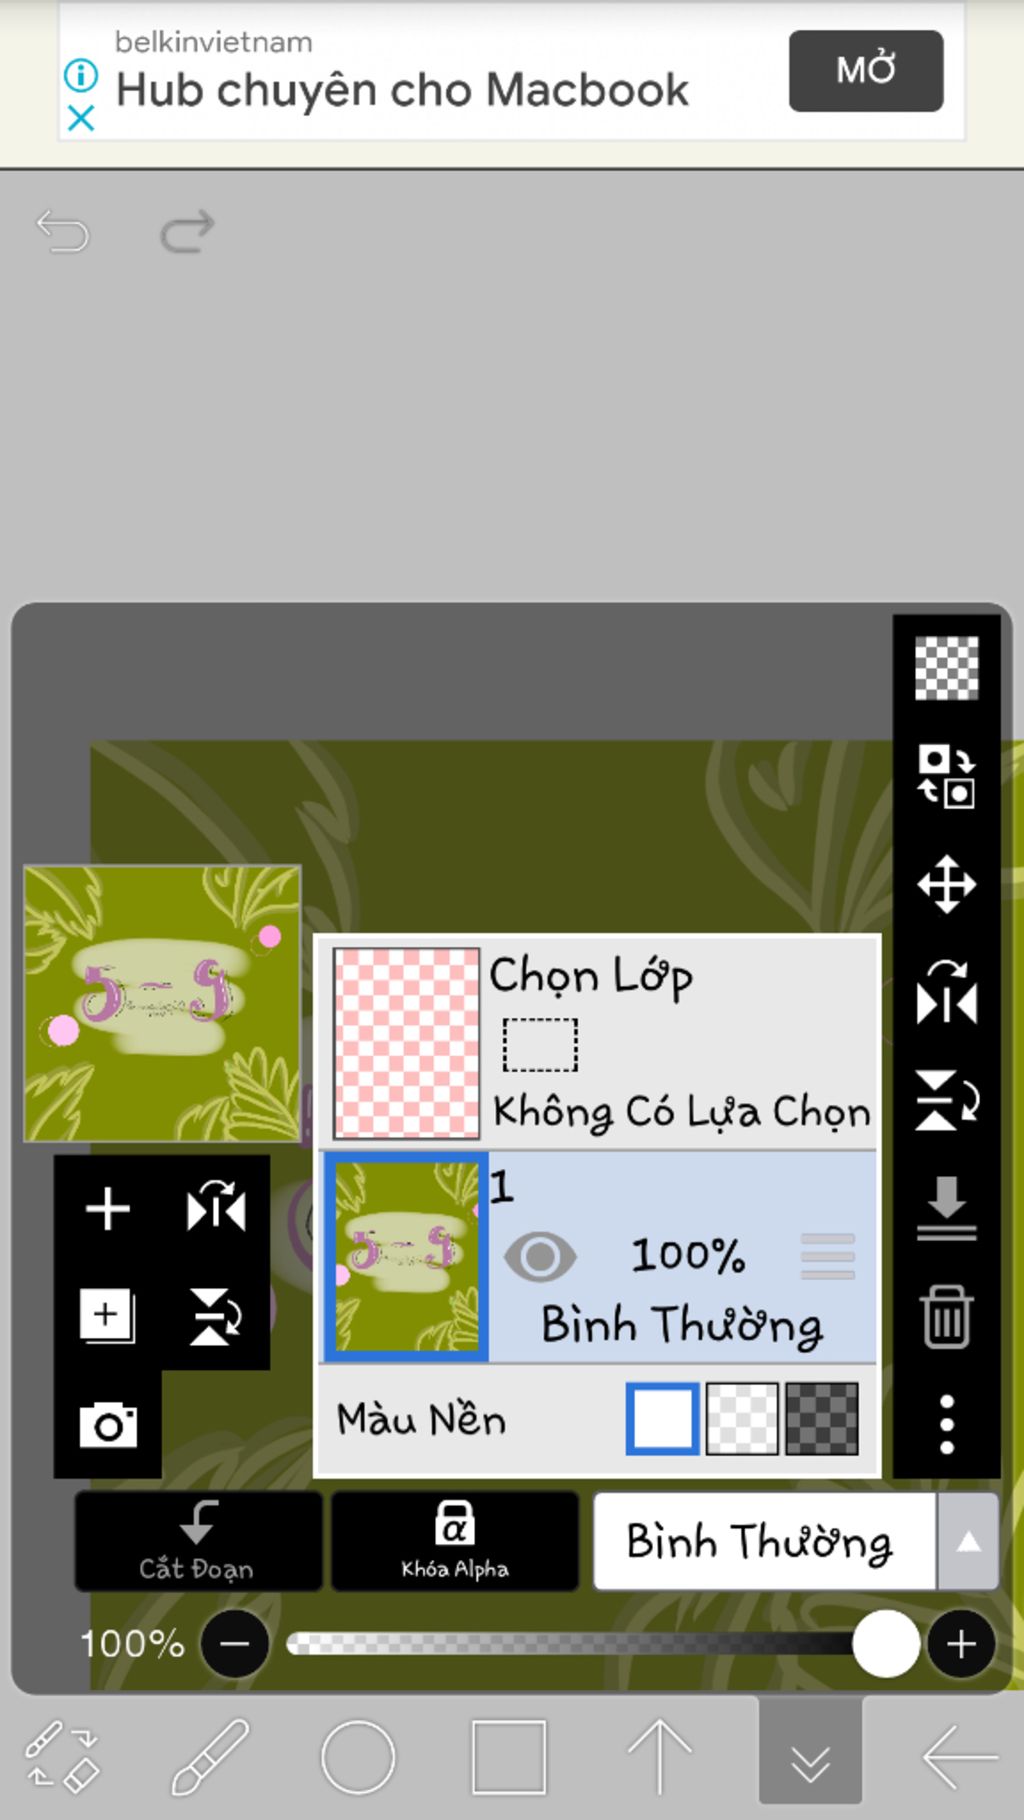This screenshot has width=1024, height=1820.
Task: Add layer from camera icon
Action: [108, 1424]
